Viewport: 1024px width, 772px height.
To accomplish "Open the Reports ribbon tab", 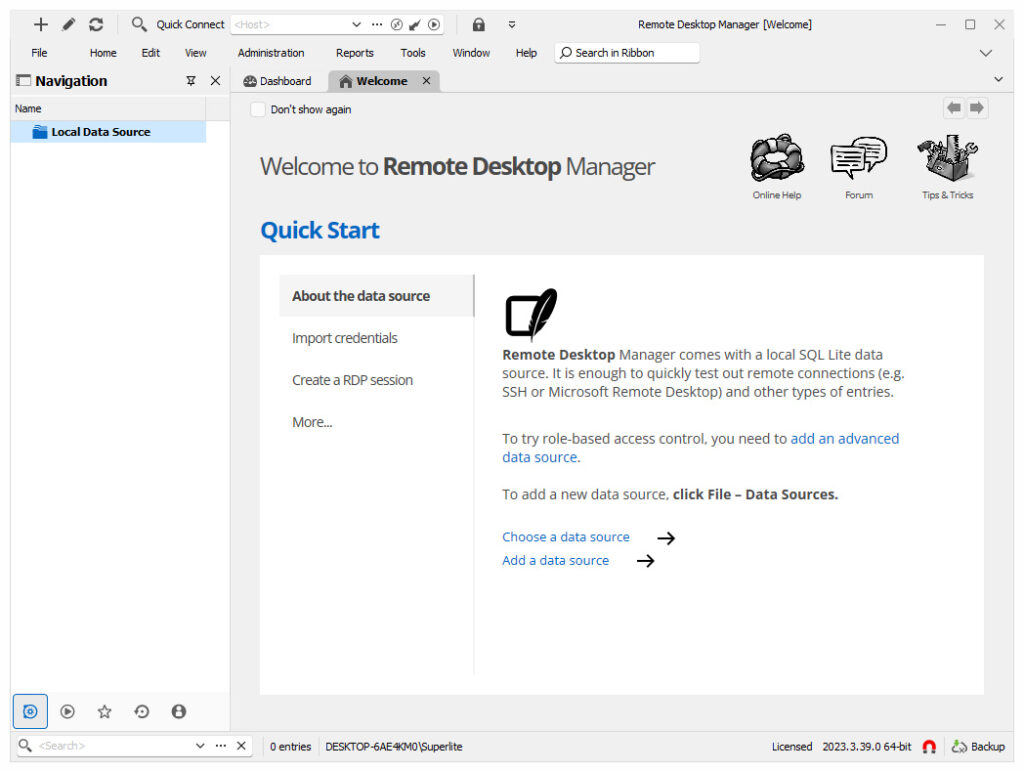I will (x=355, y=53).
